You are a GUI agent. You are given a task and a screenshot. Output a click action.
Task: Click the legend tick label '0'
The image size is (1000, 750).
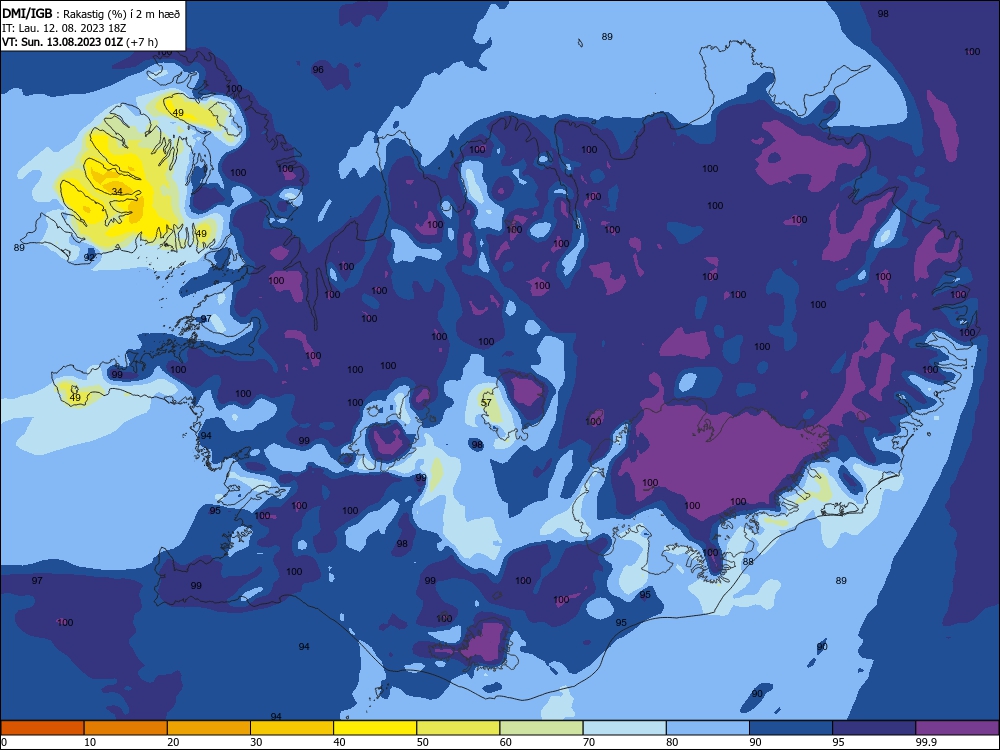pyautogui.click(x=4, y=742)
